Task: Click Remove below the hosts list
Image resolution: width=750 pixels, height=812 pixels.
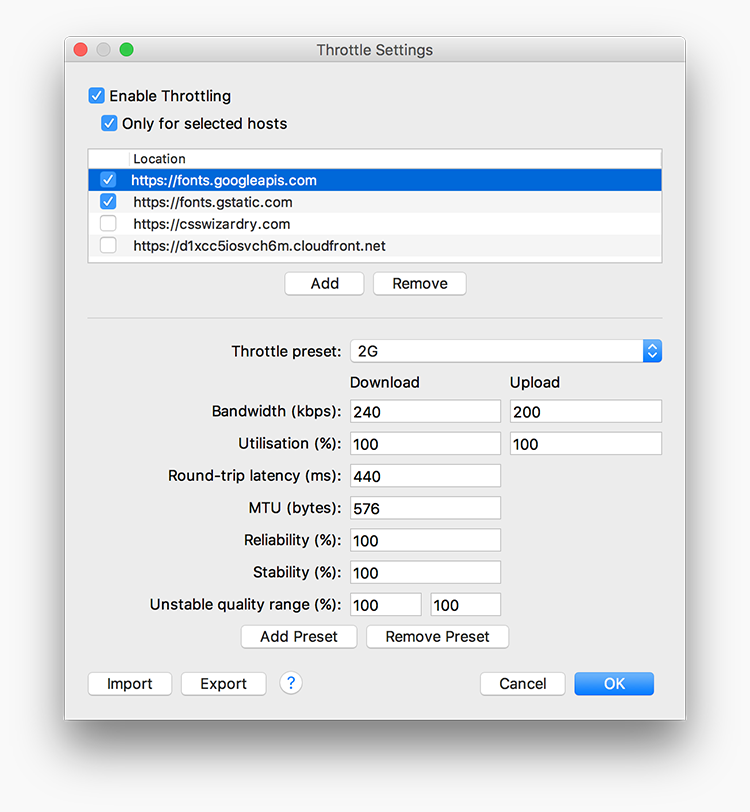Action: 419,284
